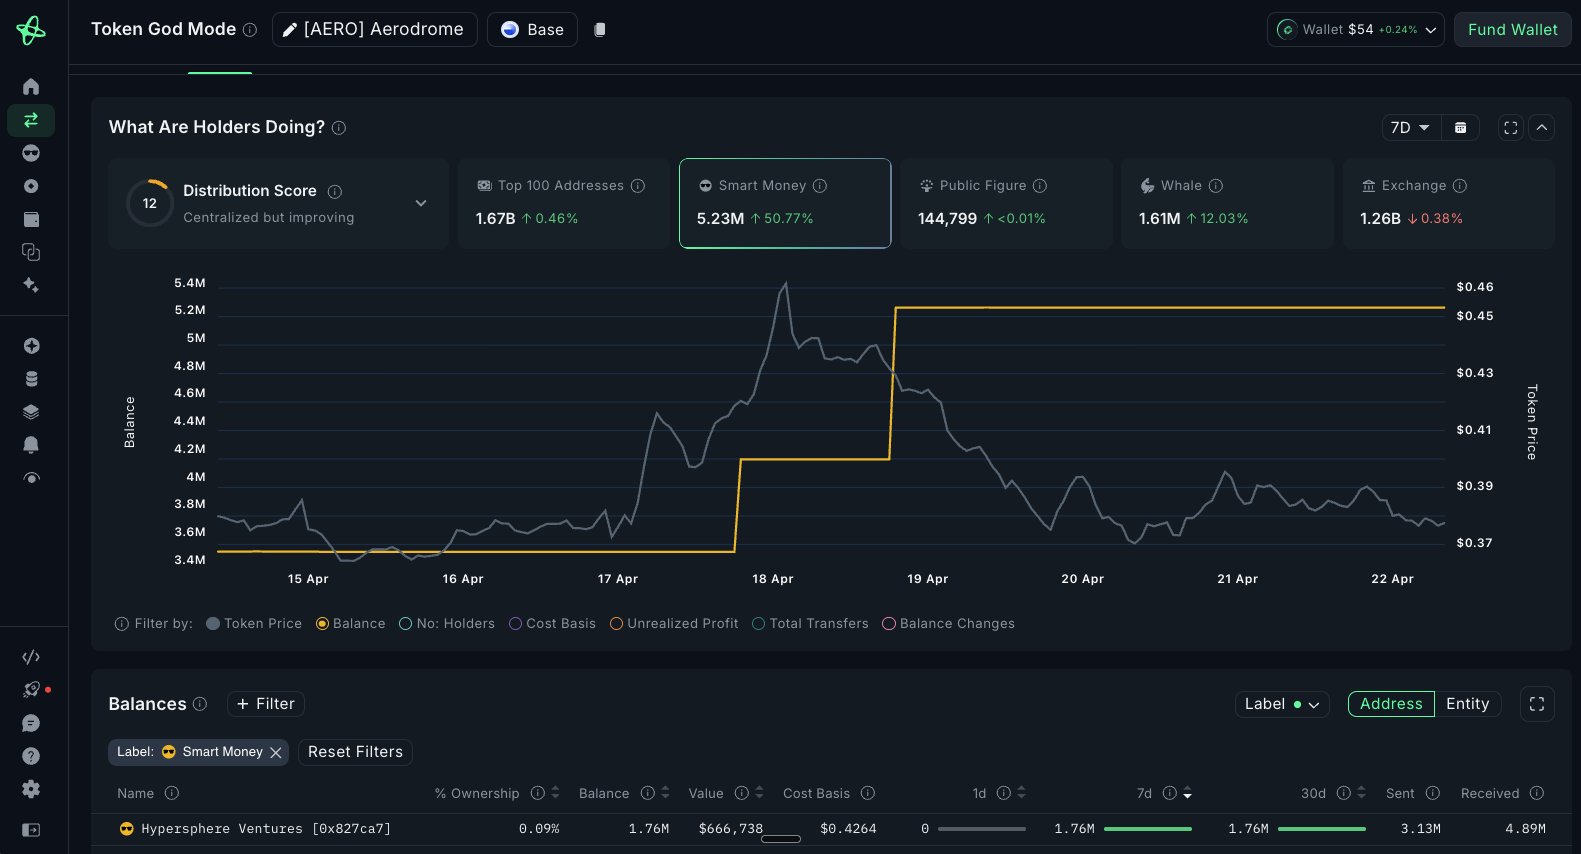Viewport: 1581px width, 854px height.
Task: Copy token address using clipboard icon
Action: click(x=600, y=30)
